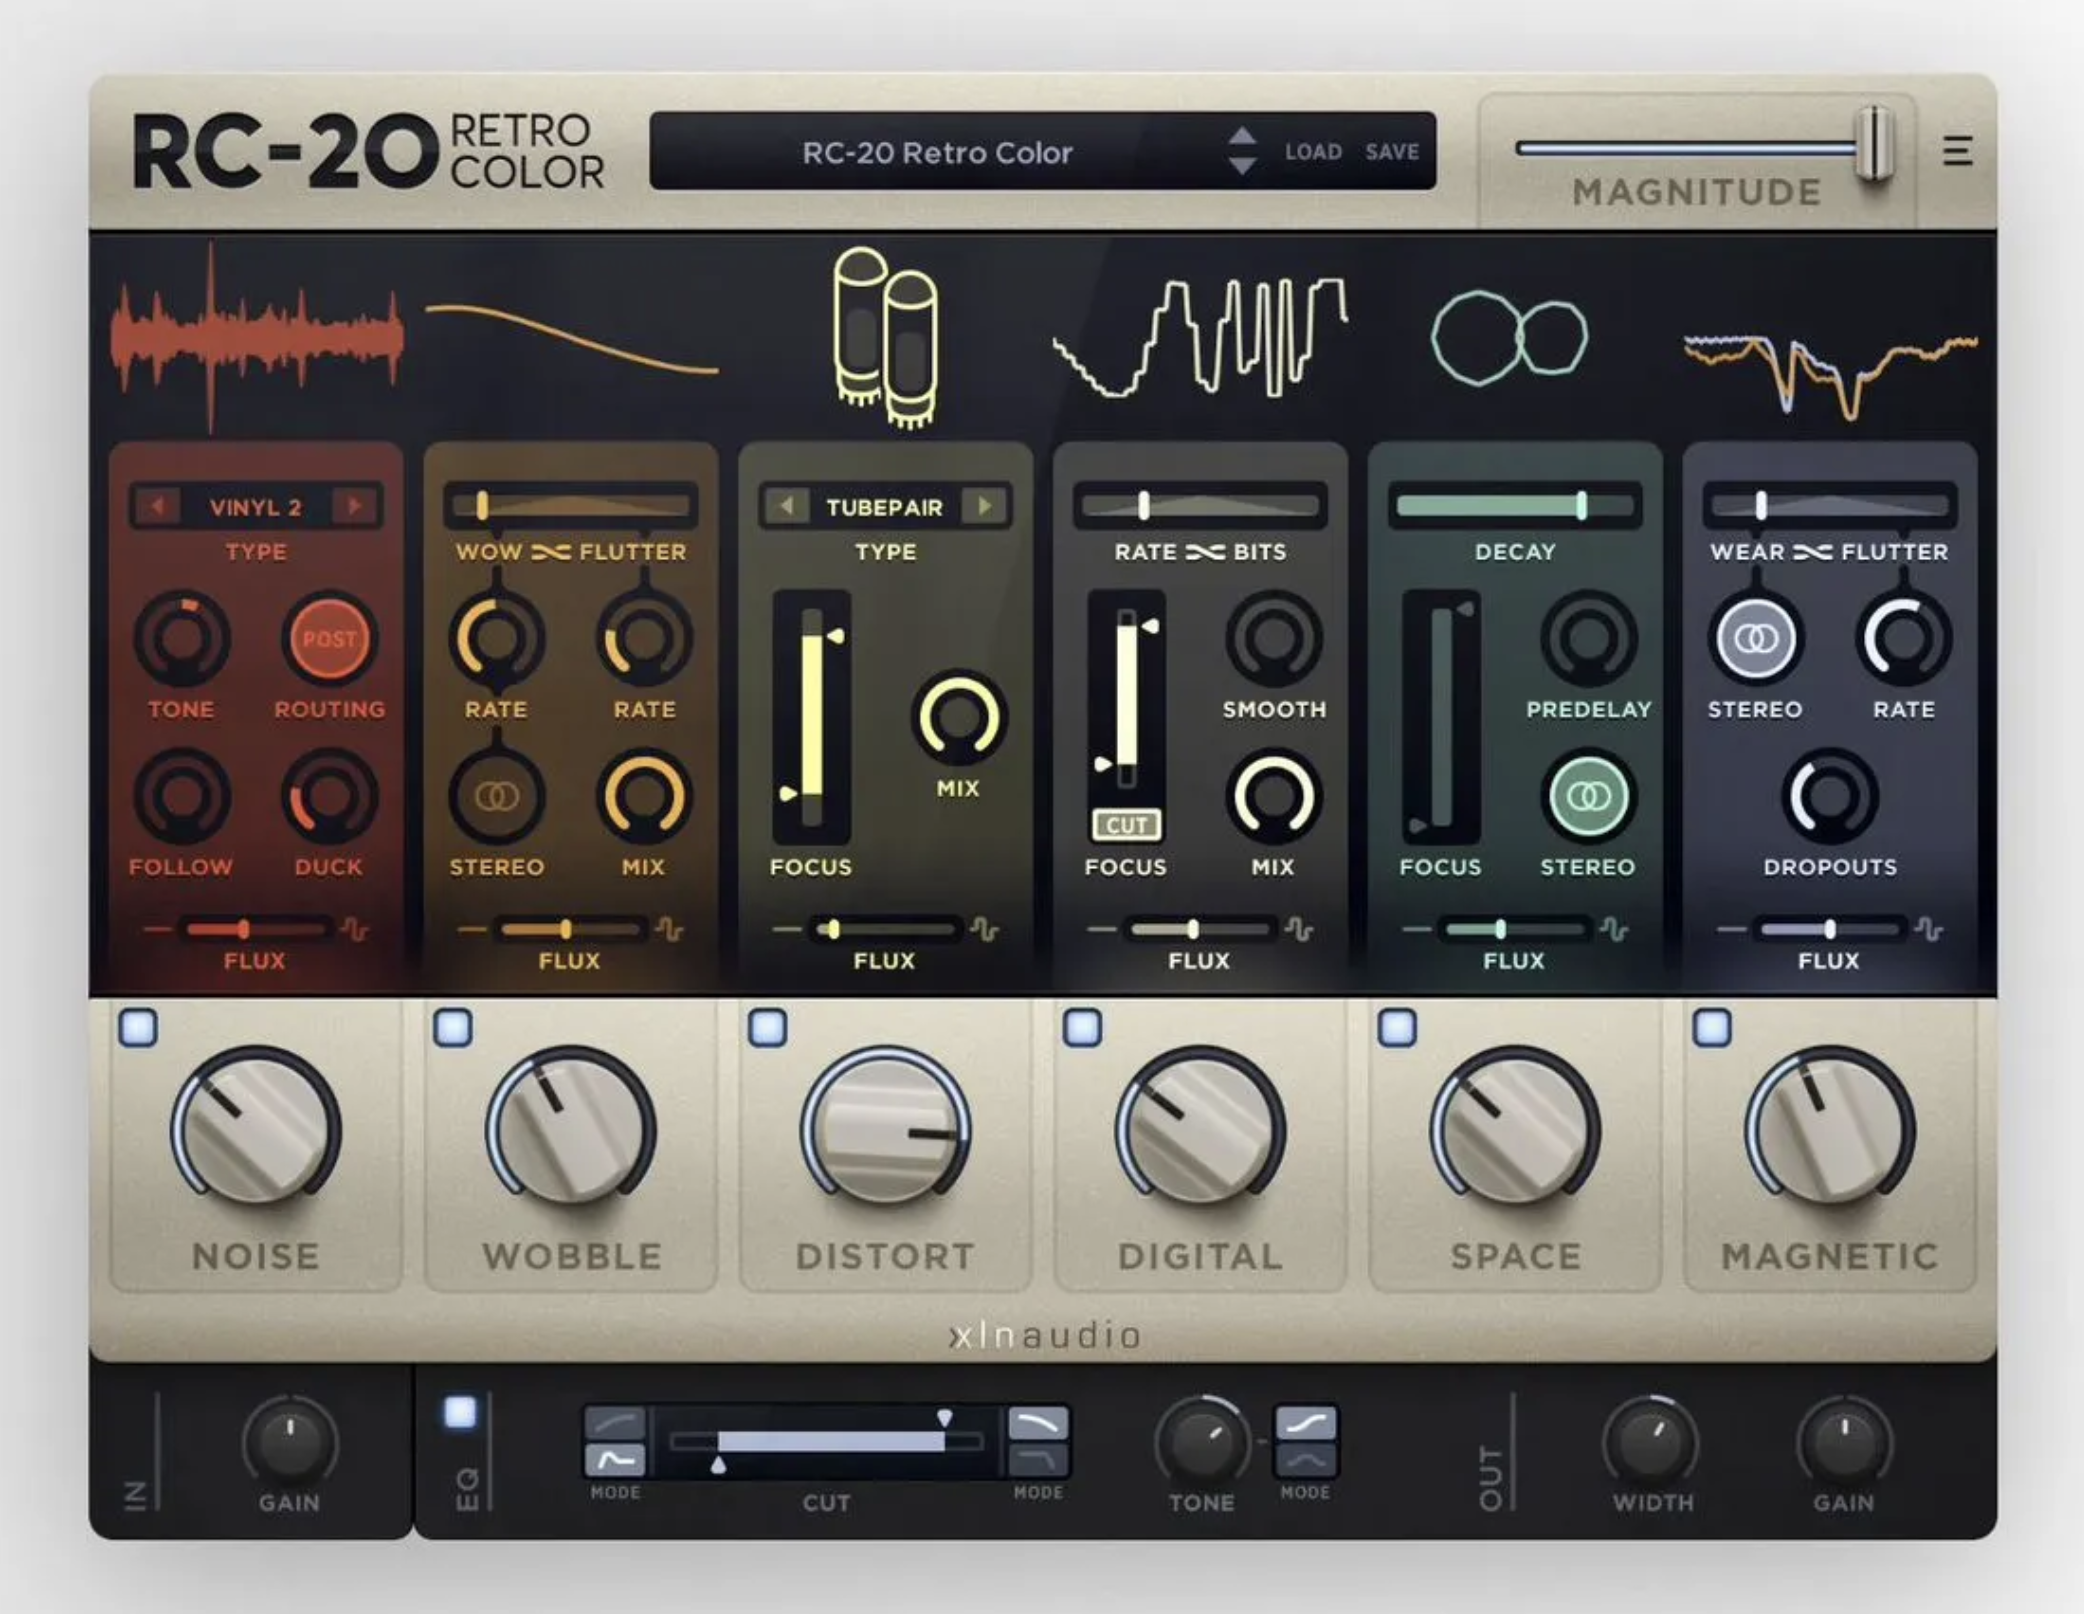Viewport: 2084px width, 1614px height.
Task: Toggle the Noise module on/off
Action: click(138, 1027)
